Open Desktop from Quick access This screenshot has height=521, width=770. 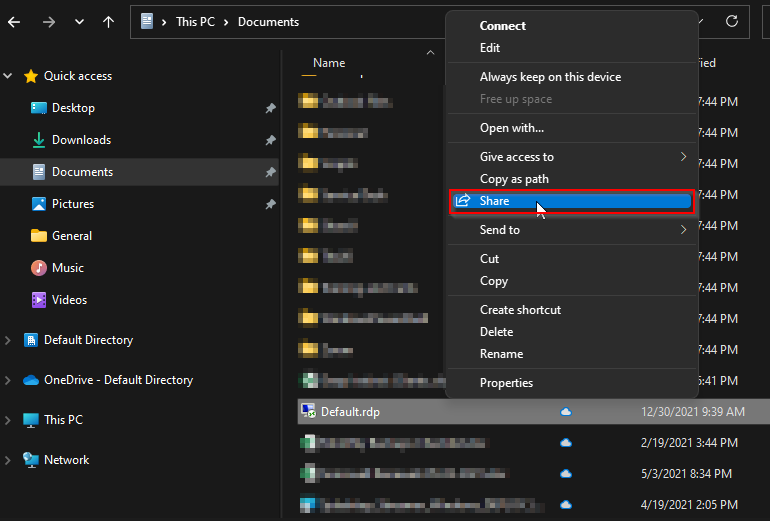(73, 108)
